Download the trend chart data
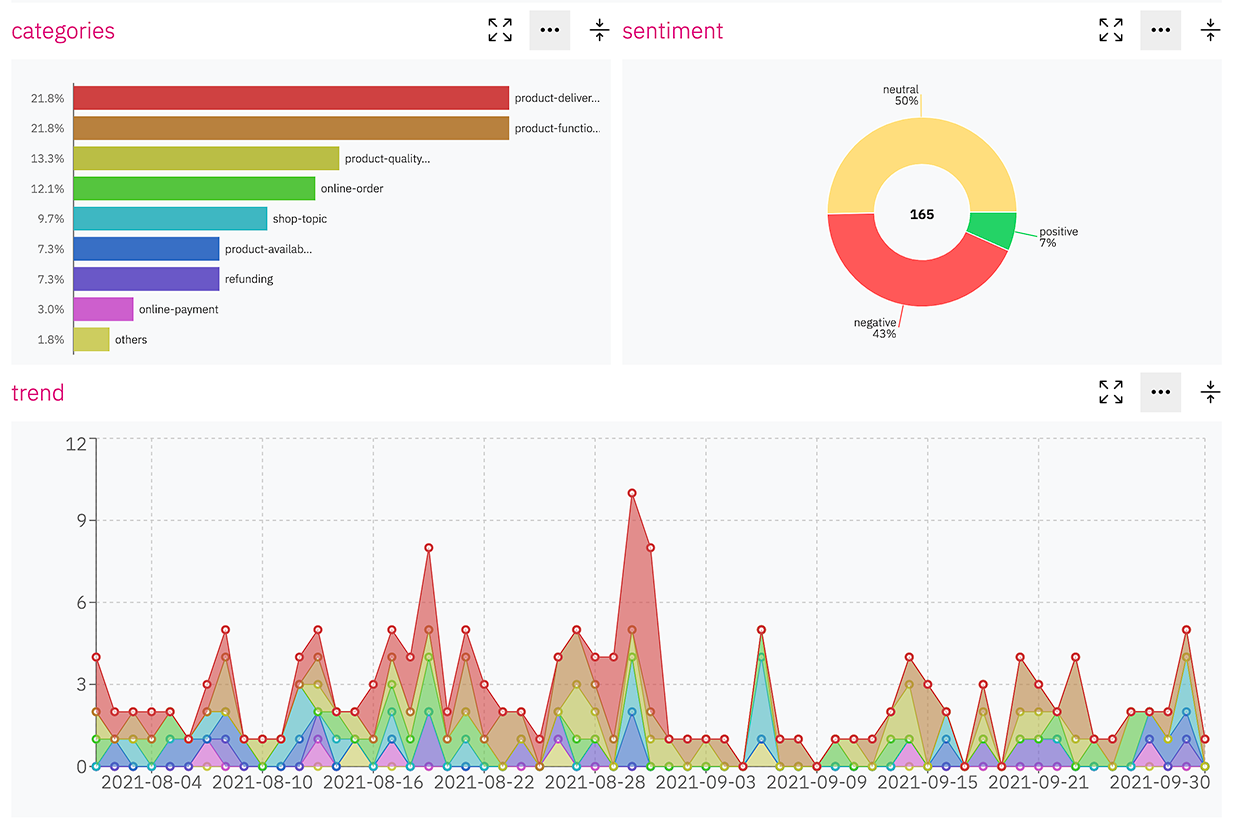 tap(1210, 392)
